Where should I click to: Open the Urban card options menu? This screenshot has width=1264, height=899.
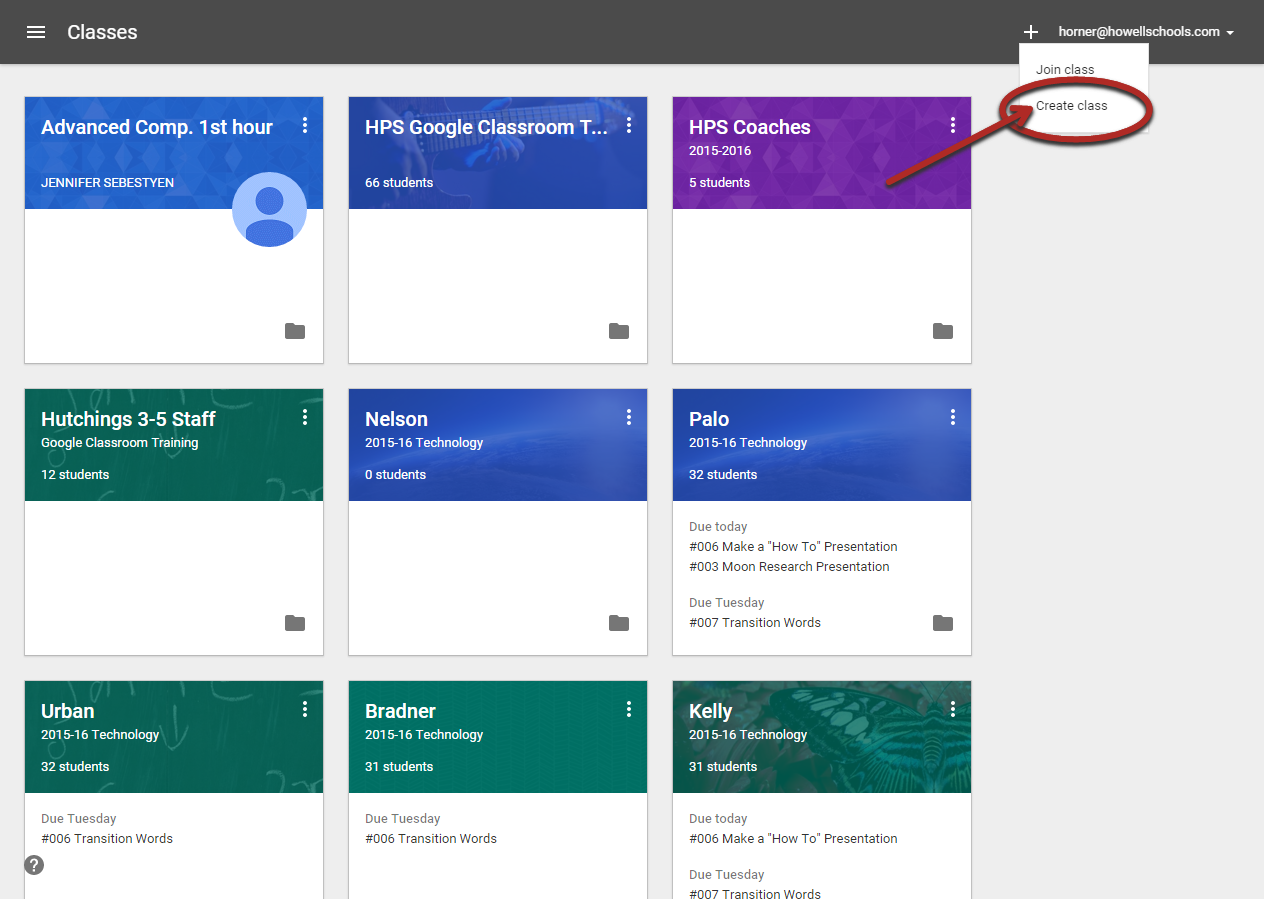pyautogui.click(x=305, y=709)
